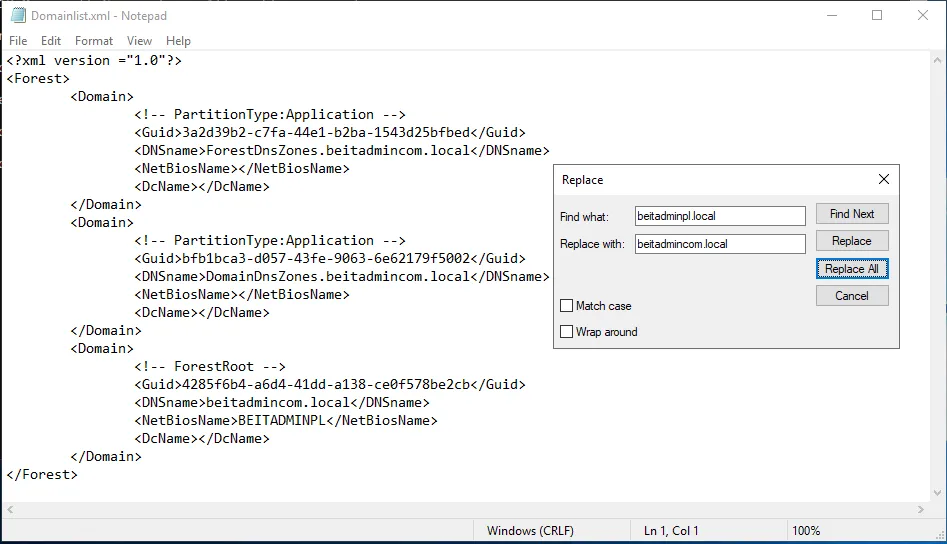Open the Edit menu
The image size is (947, 544).
click(51, 41)
